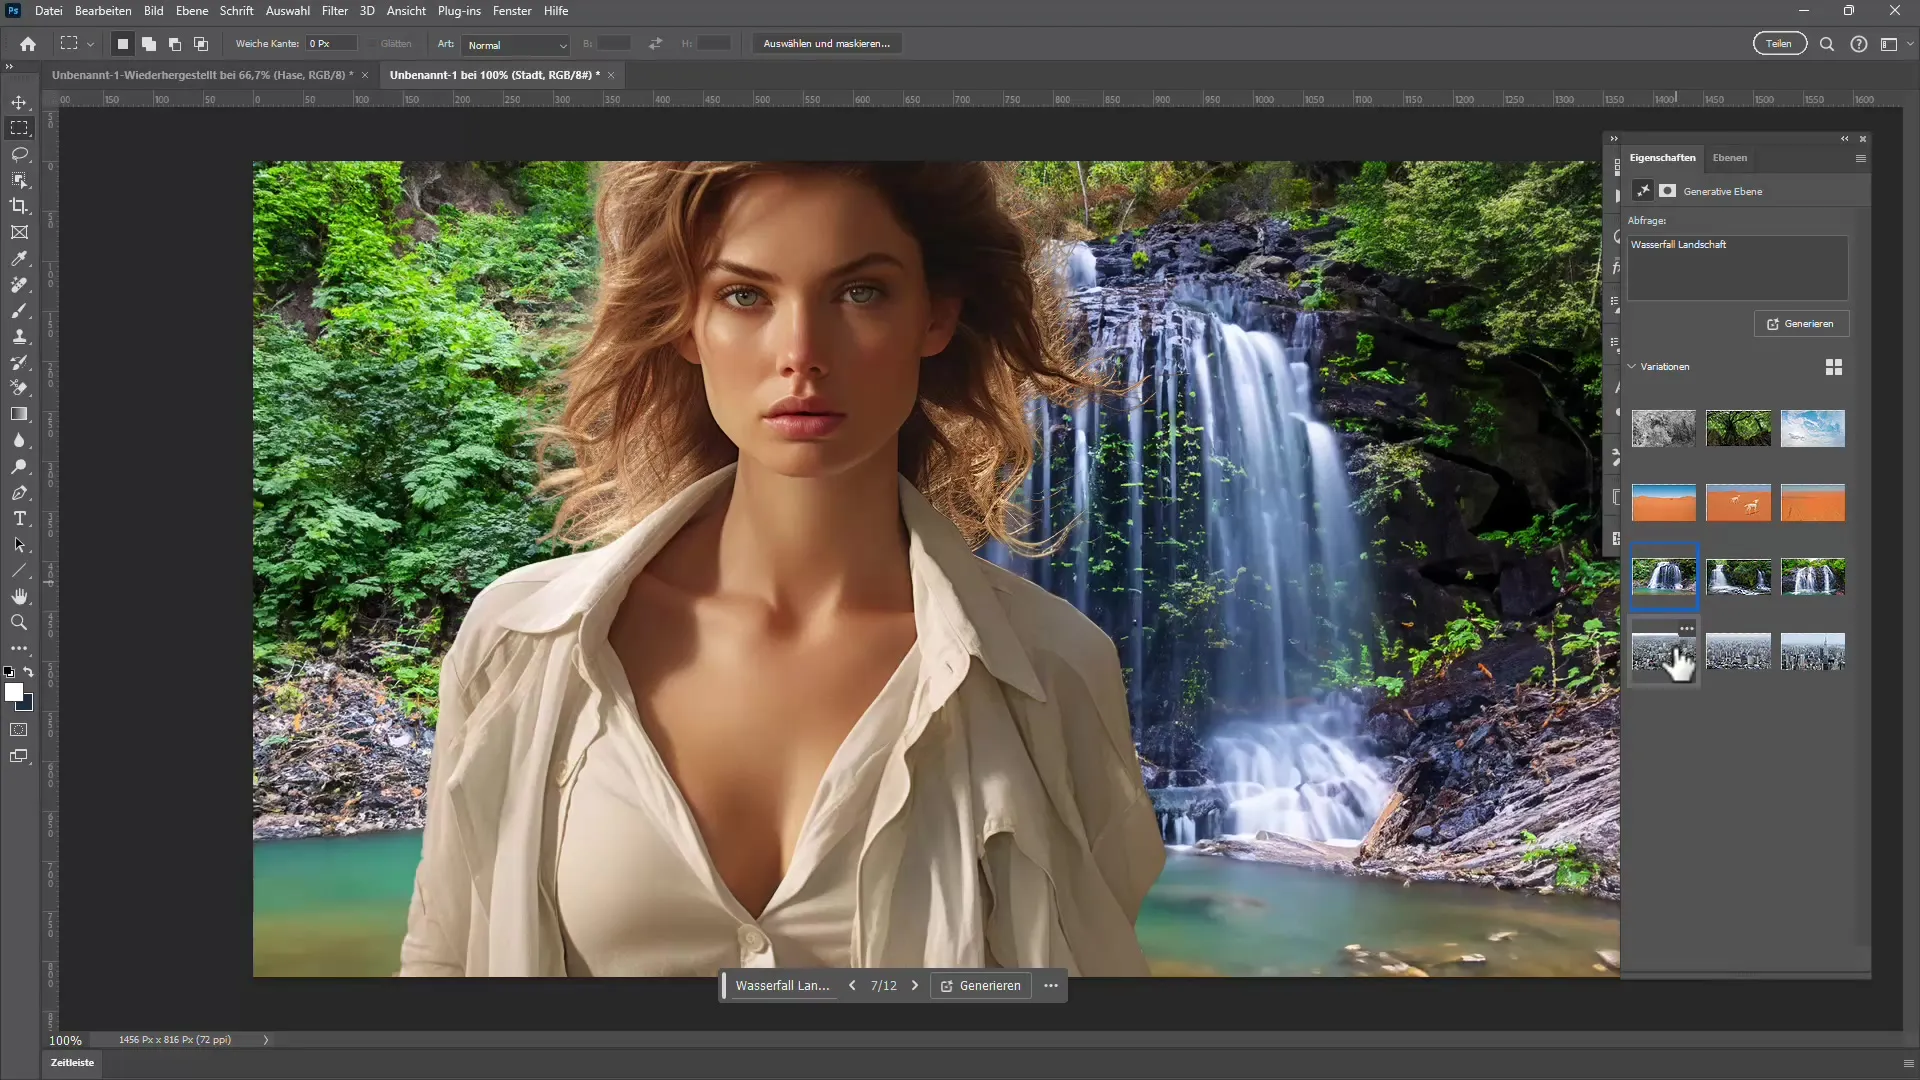Select the Gradient tool
Viewport: 1920px width, 1080px height.
point(19,414)
